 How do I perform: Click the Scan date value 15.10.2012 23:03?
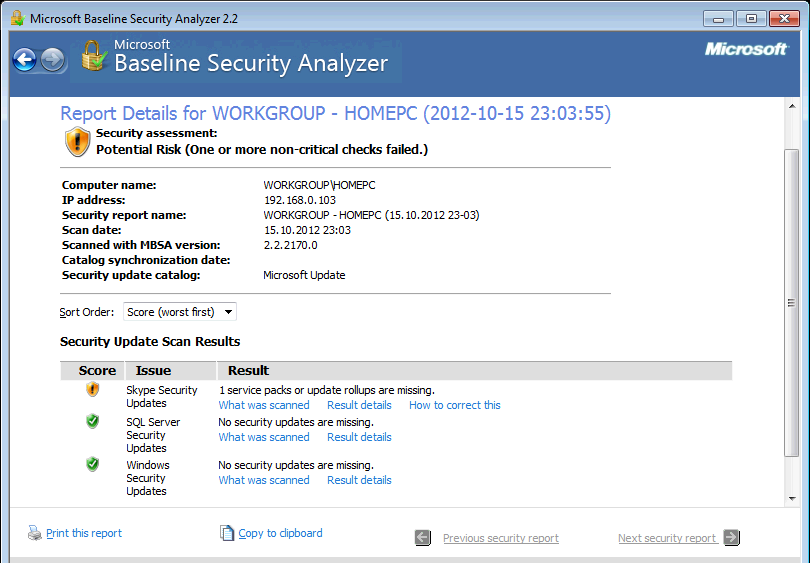tap(307, 230)
